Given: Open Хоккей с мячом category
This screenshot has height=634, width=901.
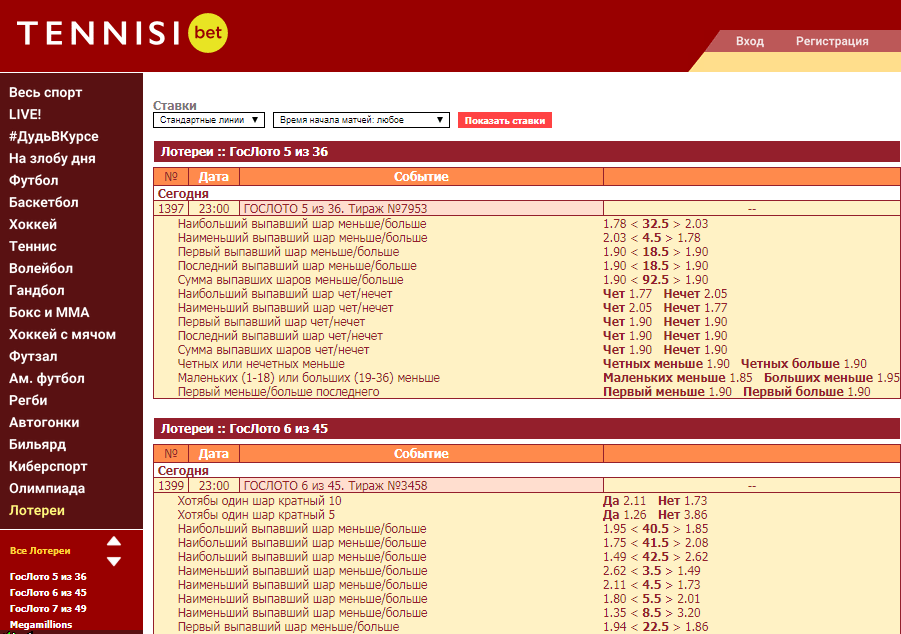Looking at the screenshot, I should click(x=62, y=335).
